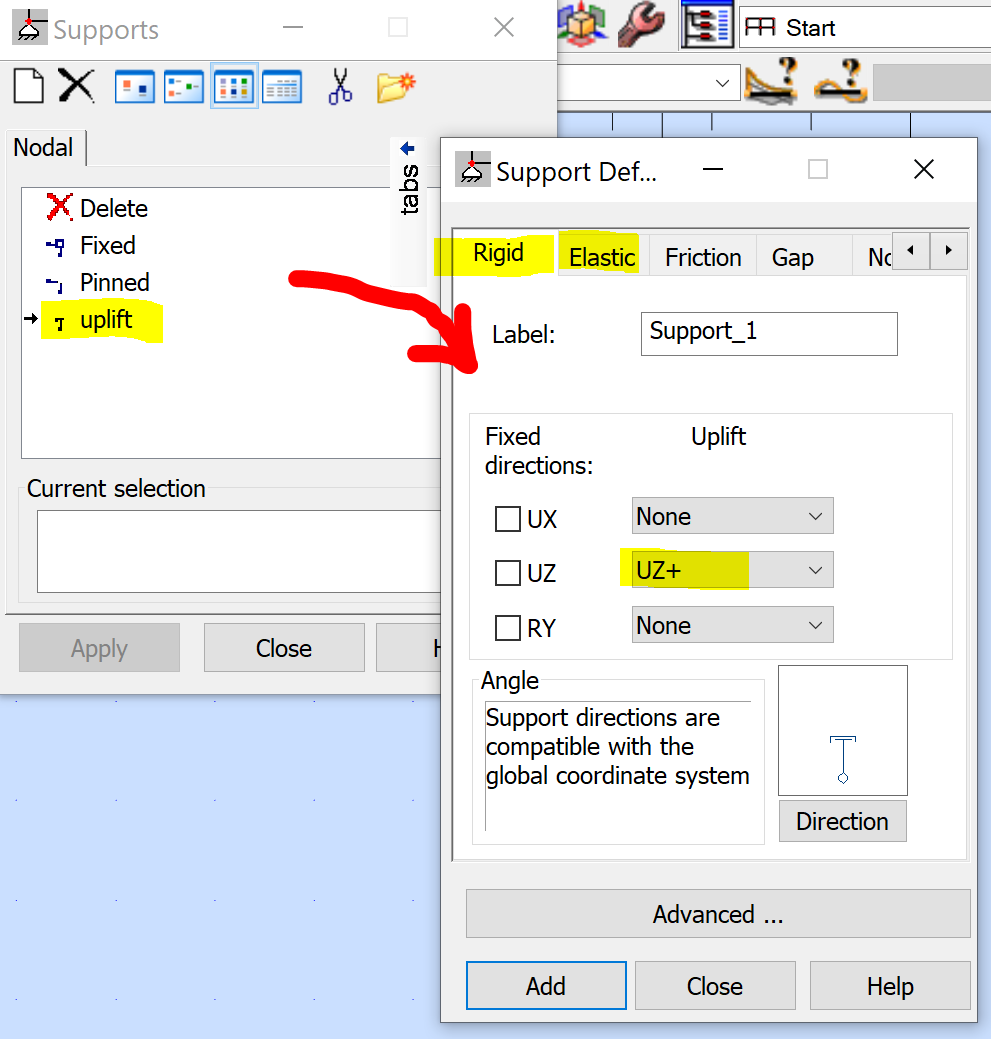This screenshot has height=1039, width=991.
Task: Open Help in Support Definition dialog
Action: click(890, 986)
